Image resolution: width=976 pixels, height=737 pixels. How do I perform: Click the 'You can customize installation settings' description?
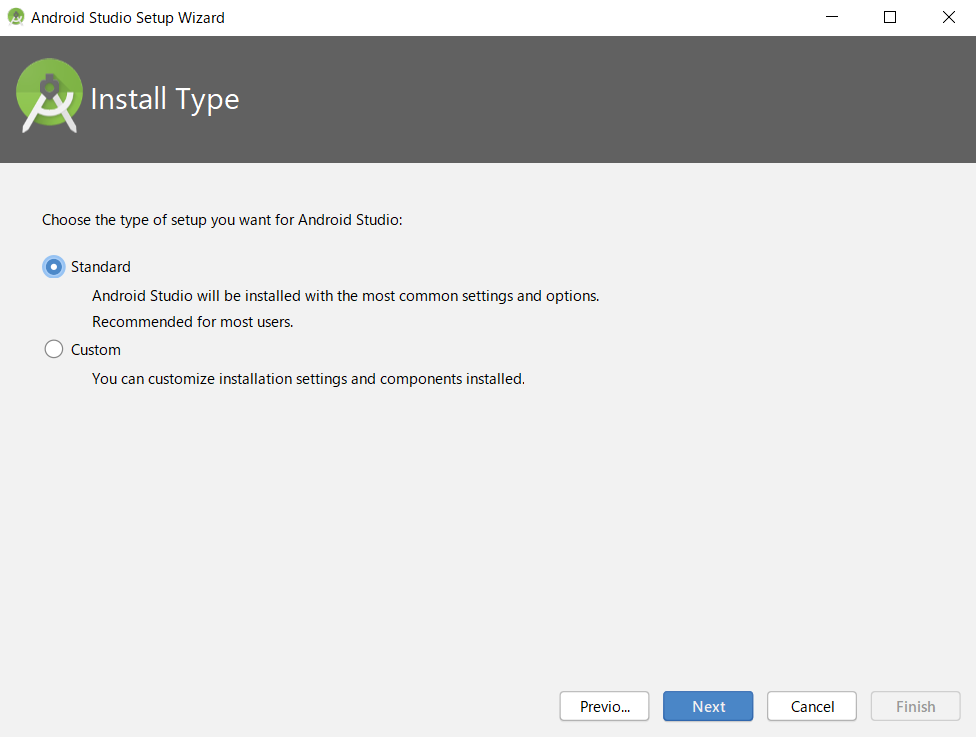coord(308,379)
